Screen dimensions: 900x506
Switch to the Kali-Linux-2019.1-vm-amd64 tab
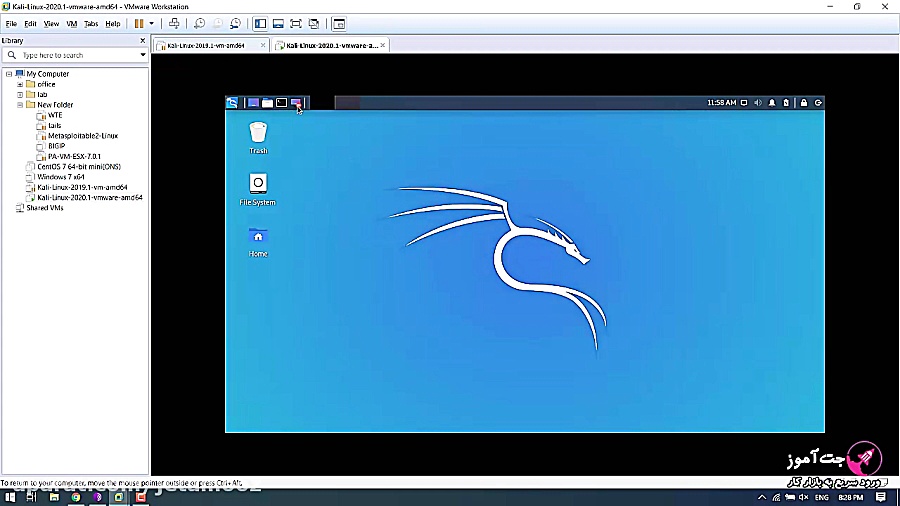(x=205, y=45)
